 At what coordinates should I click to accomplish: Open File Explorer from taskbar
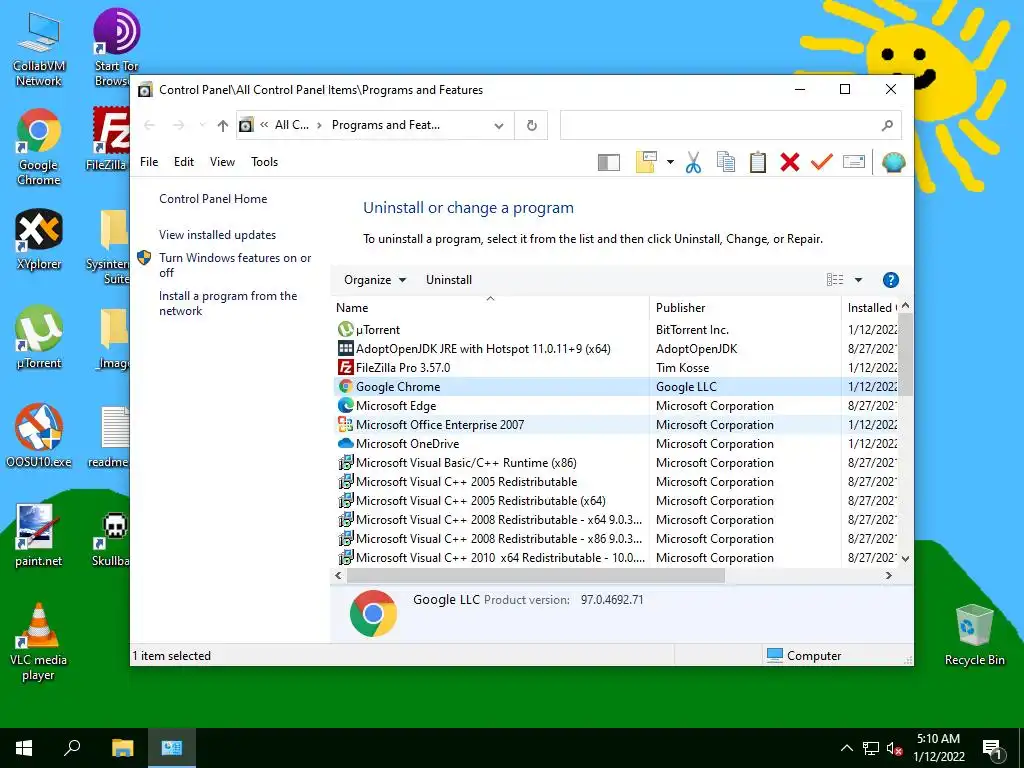pyautogui.click(x=122, y=748)
